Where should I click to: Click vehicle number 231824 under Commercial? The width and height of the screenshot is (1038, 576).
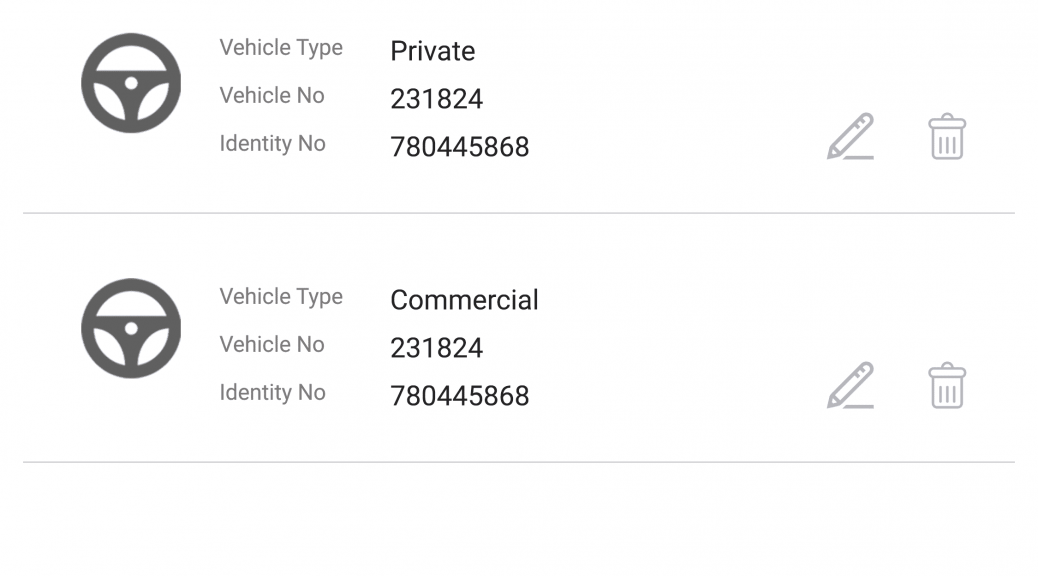click(x=436, y=348)
